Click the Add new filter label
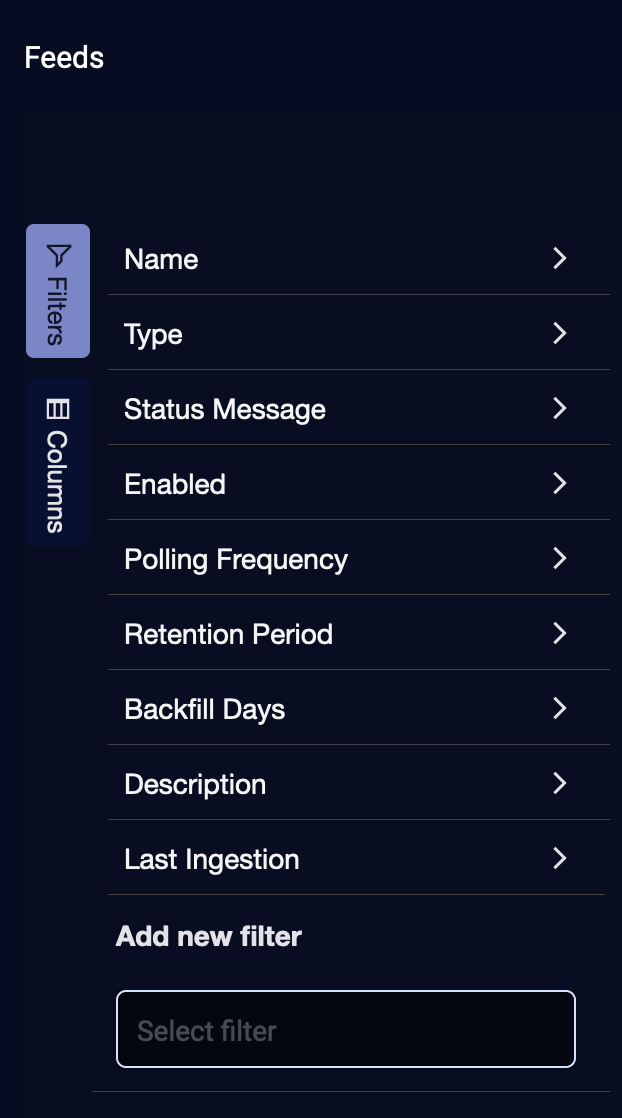 [x=209, y=936]
